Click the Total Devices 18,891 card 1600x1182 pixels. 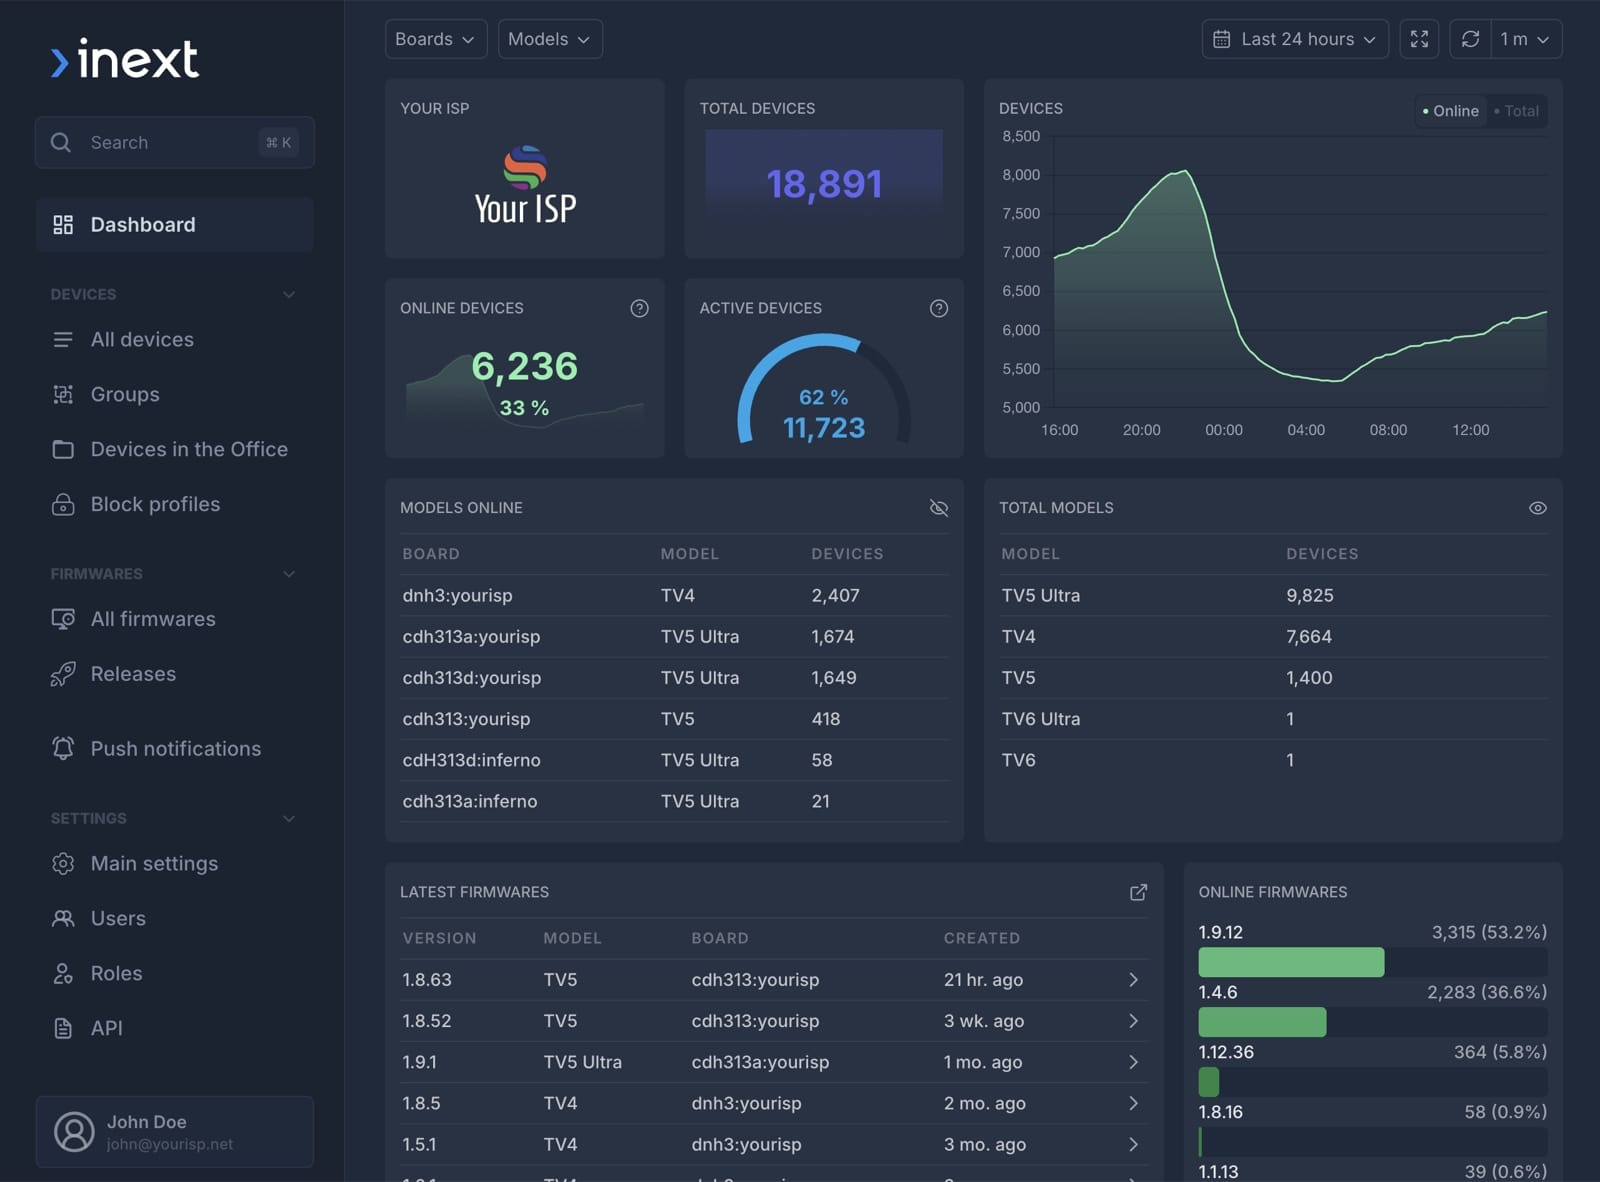(824, 169)
